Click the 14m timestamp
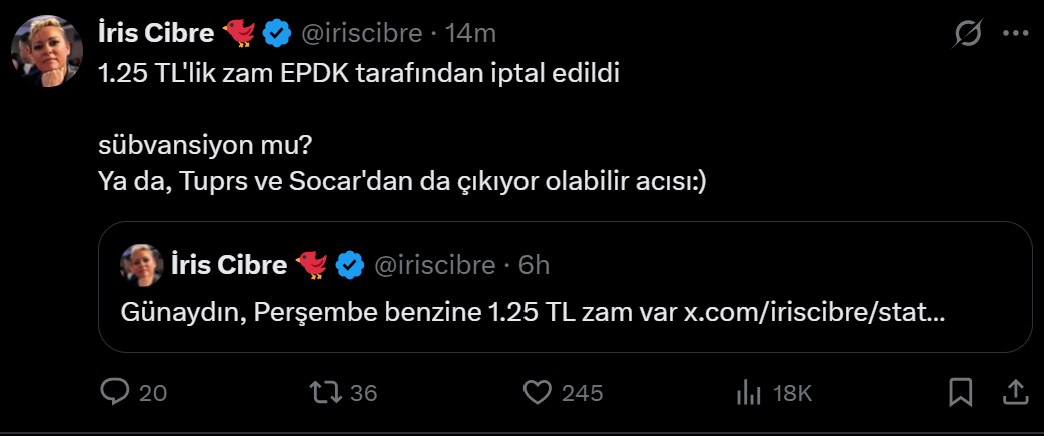 pos(471,33)
